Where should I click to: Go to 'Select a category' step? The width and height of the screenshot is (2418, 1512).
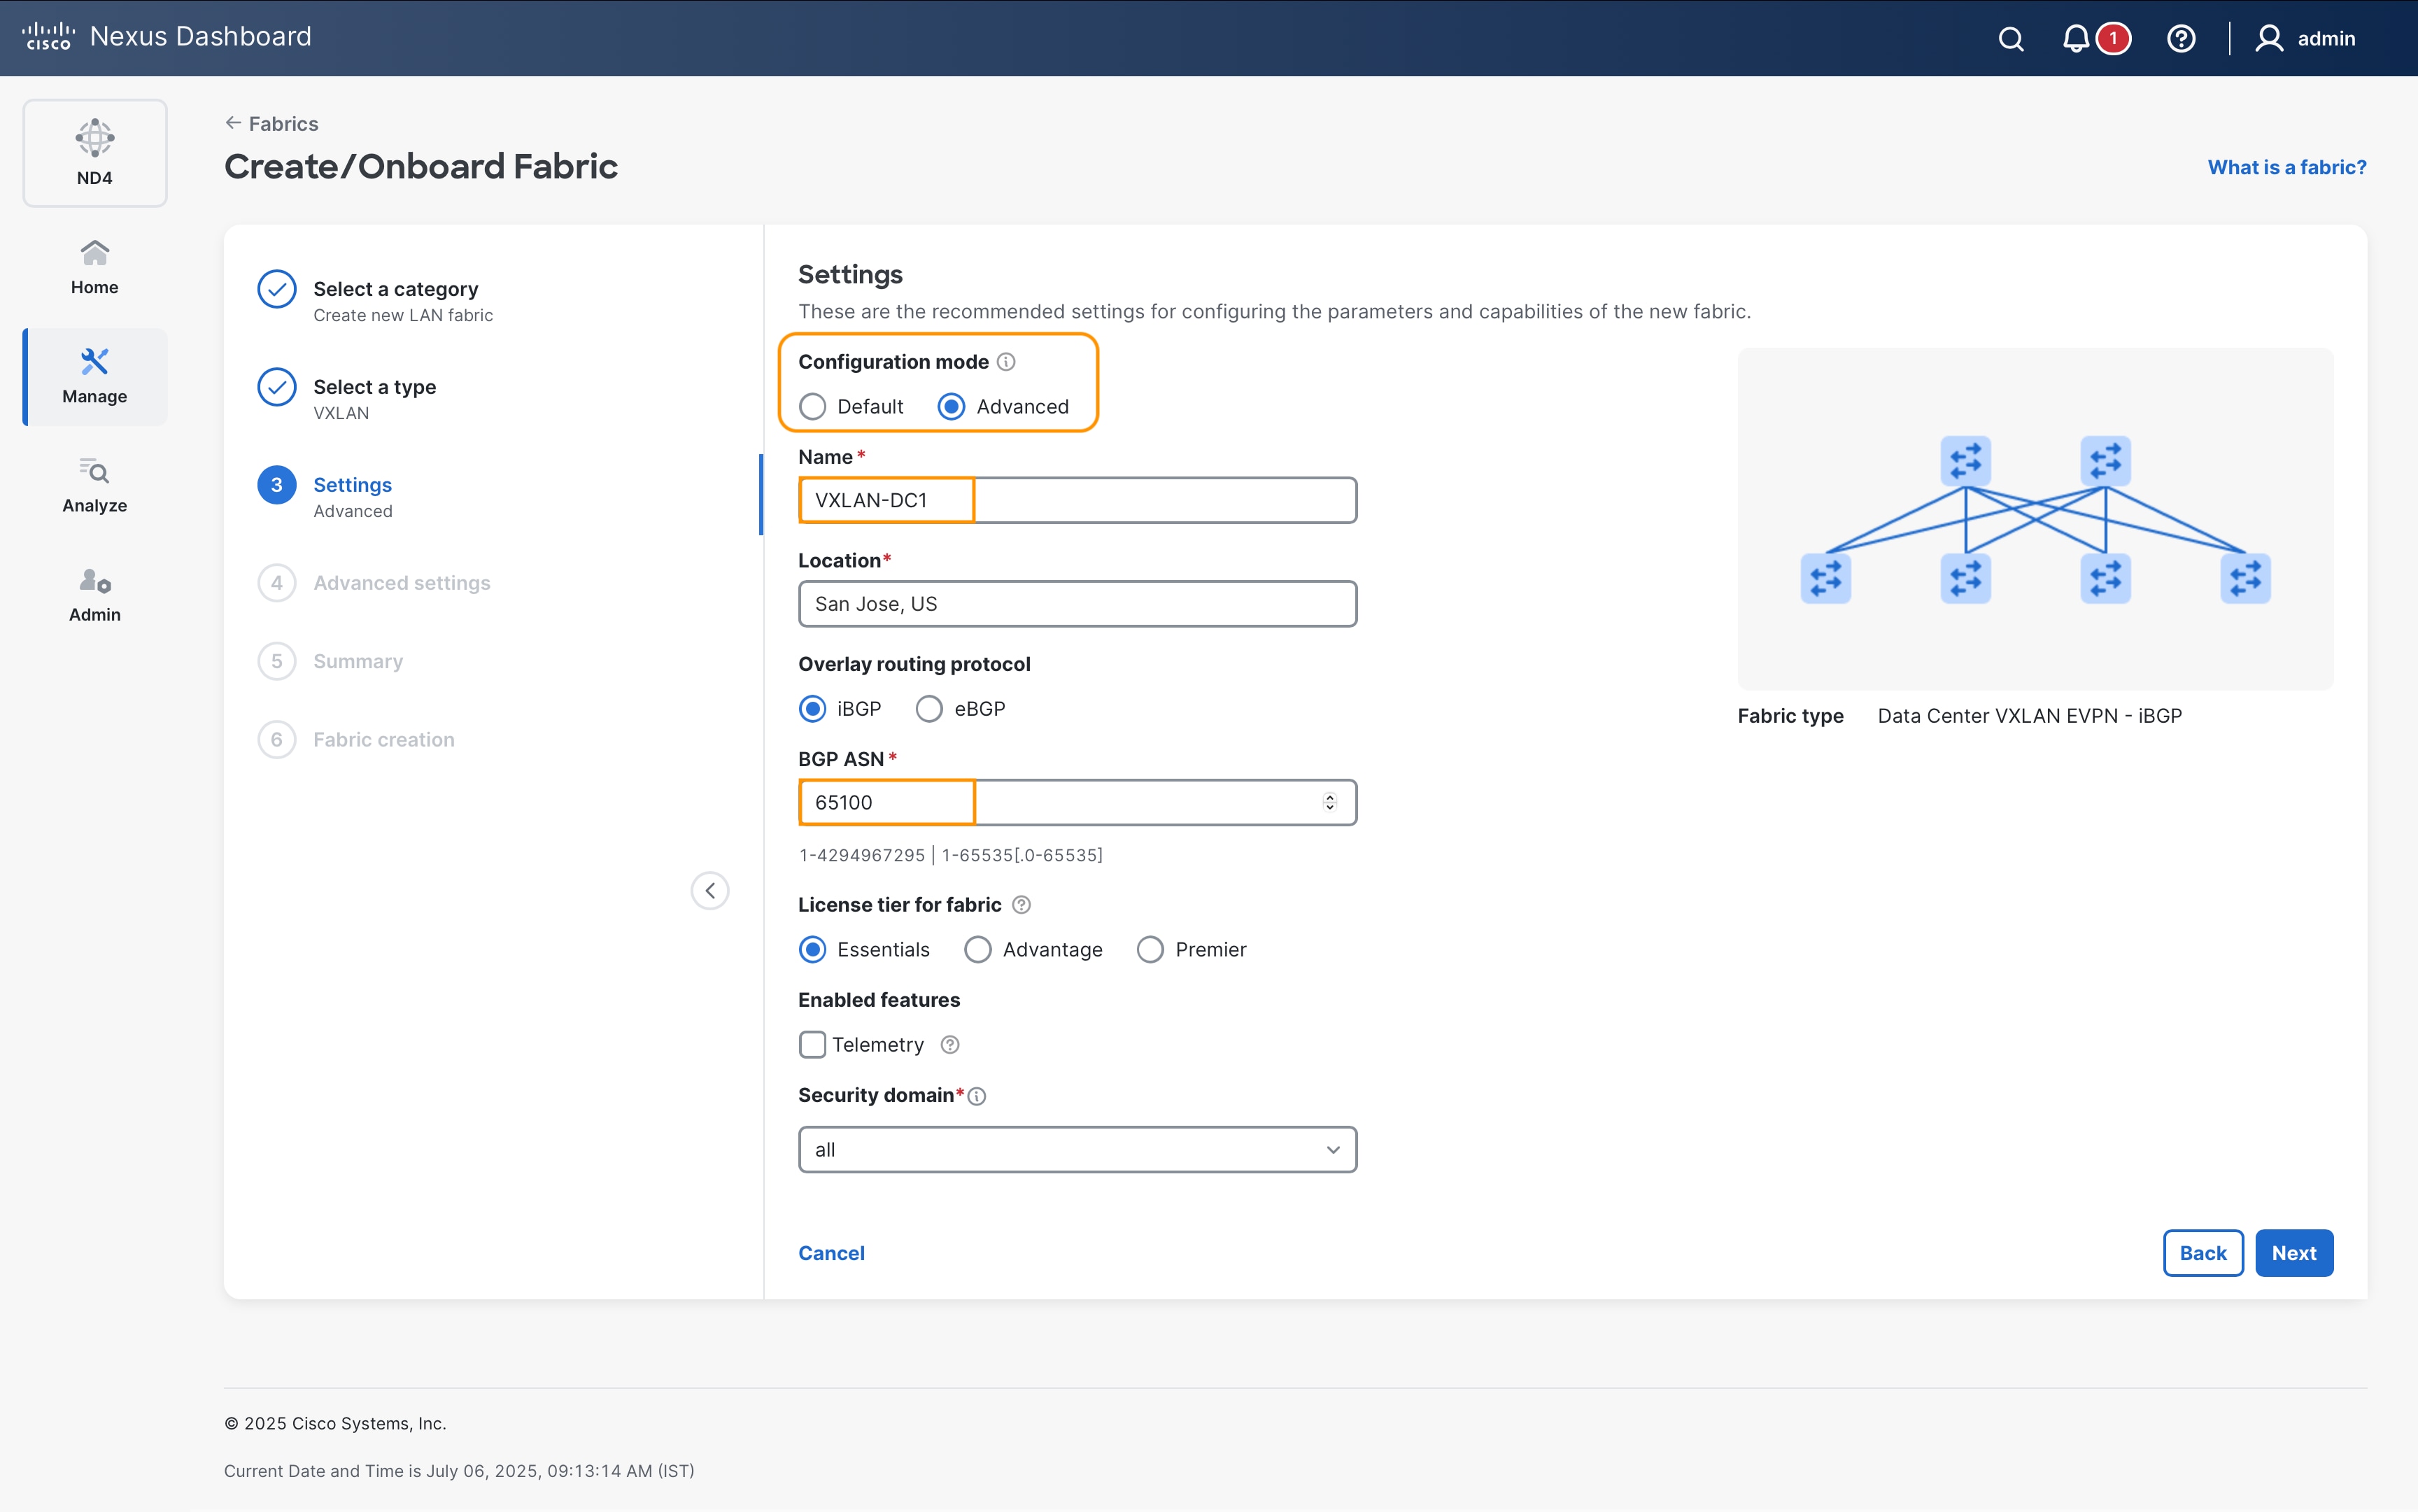click(376, 300)
